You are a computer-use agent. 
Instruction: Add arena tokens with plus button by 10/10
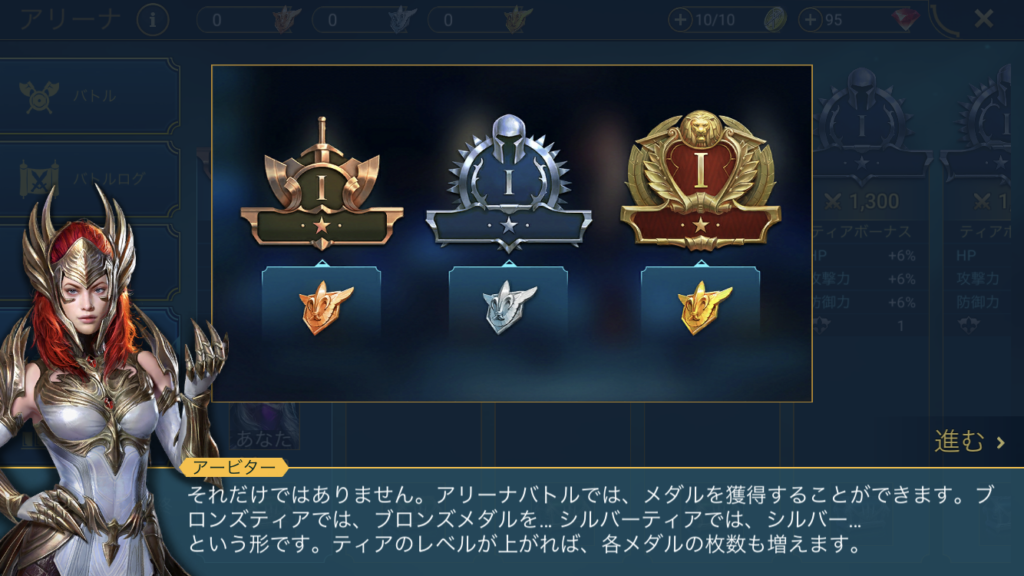[680, 20]
